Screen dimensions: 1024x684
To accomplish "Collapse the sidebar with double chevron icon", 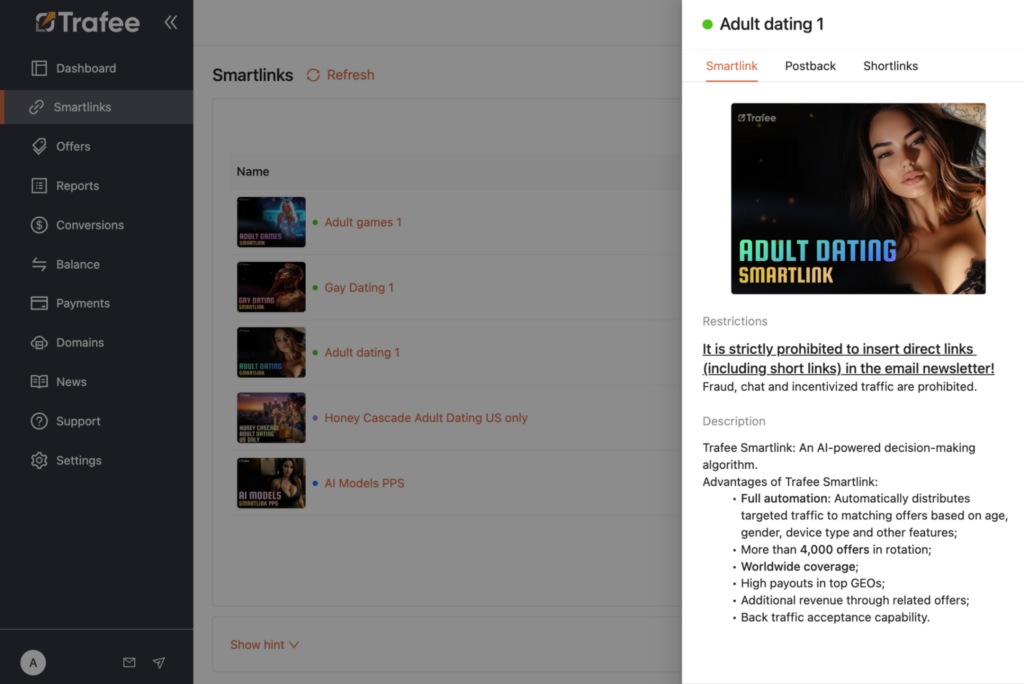I will (x=170, y=22).
